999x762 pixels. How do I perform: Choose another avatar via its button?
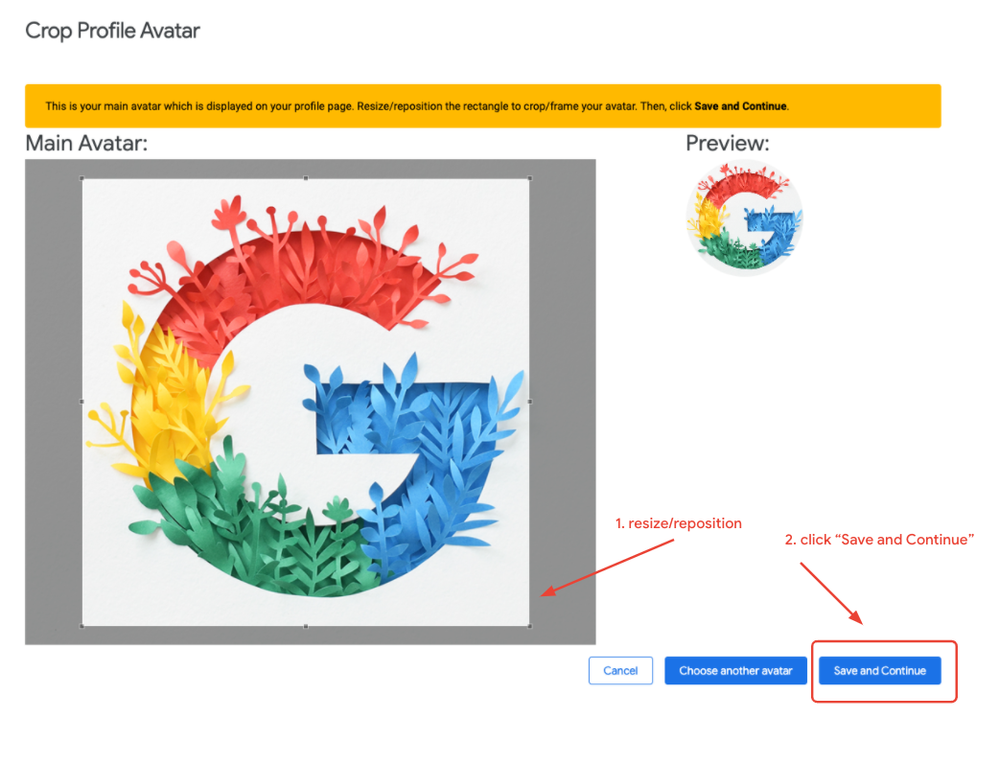(x=735, y=670)
